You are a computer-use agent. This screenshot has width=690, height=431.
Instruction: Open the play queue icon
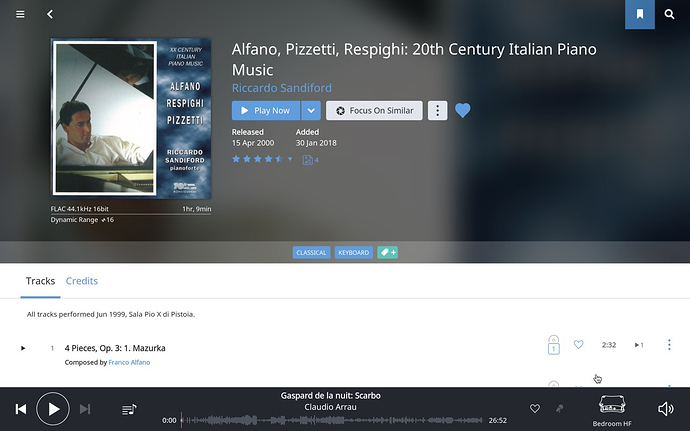(x=129, y=409)
